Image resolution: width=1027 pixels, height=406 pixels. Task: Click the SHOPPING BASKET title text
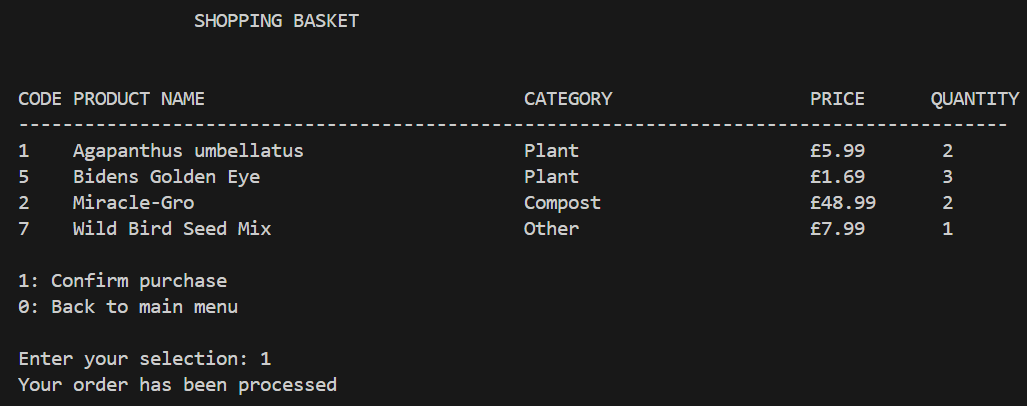(x=276, y=21)
